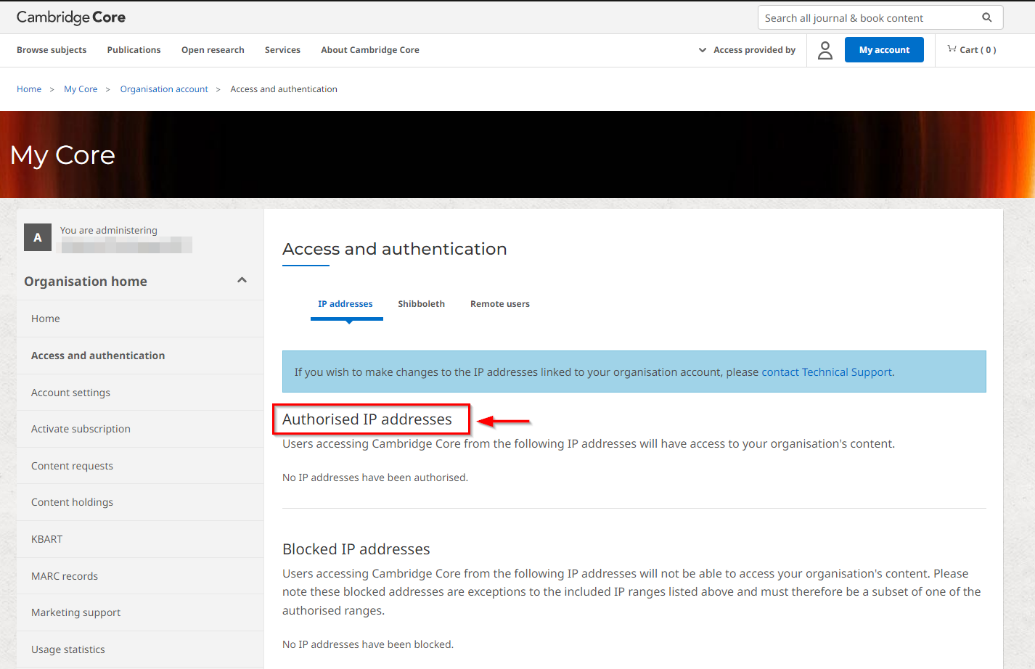Open Usage statistics in sidebar
This screenshot has height=669, width=1035.
click(x=140, y=649)
